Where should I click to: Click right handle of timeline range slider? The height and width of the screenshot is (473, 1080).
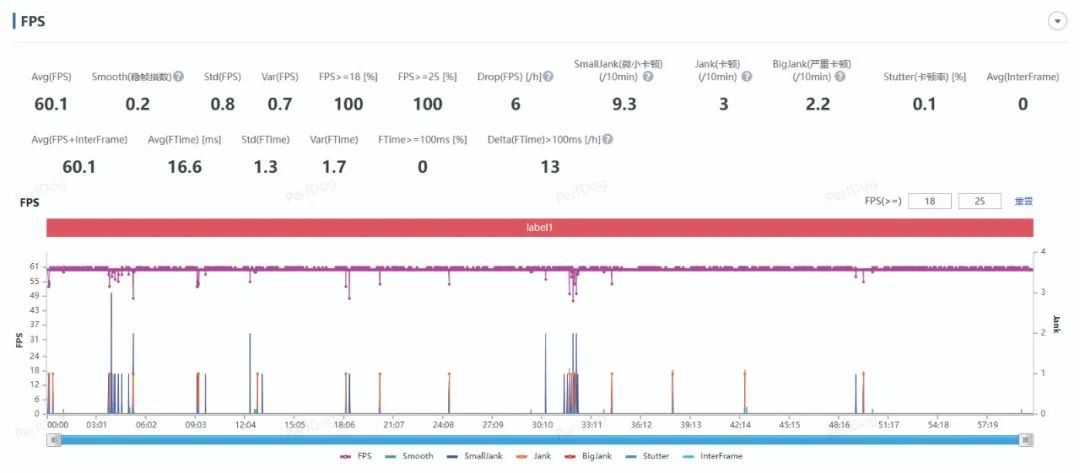pos(1026,440)
